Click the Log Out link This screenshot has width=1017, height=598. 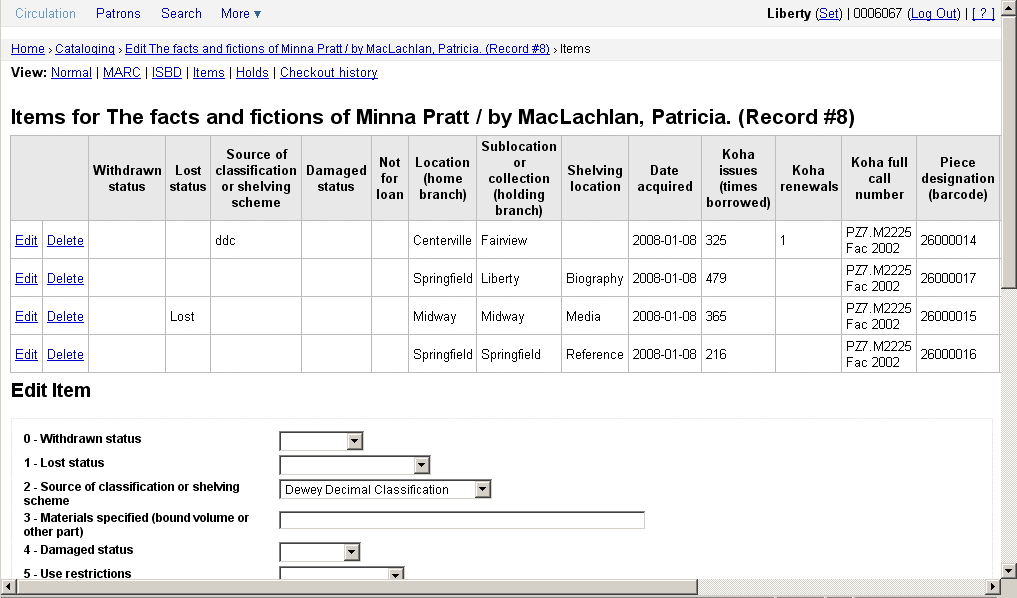coord(934,13)
